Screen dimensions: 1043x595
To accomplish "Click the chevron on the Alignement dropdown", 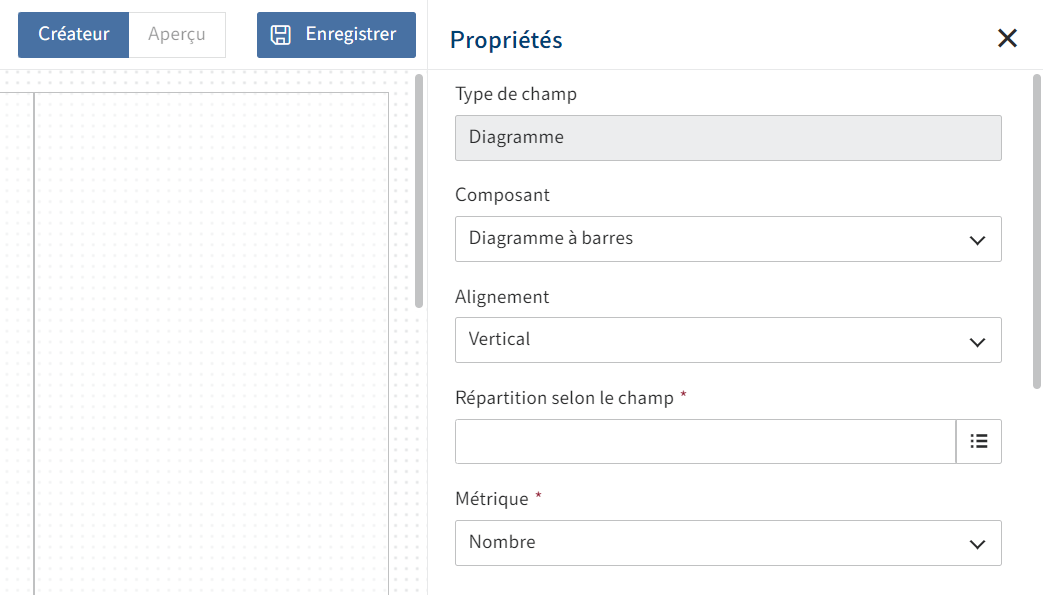I will click(978, 340).
